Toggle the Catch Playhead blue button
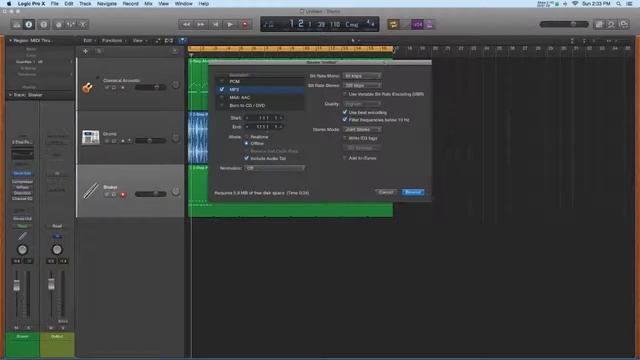The height and width of the screenshot is (360, 640). [182, 40]
